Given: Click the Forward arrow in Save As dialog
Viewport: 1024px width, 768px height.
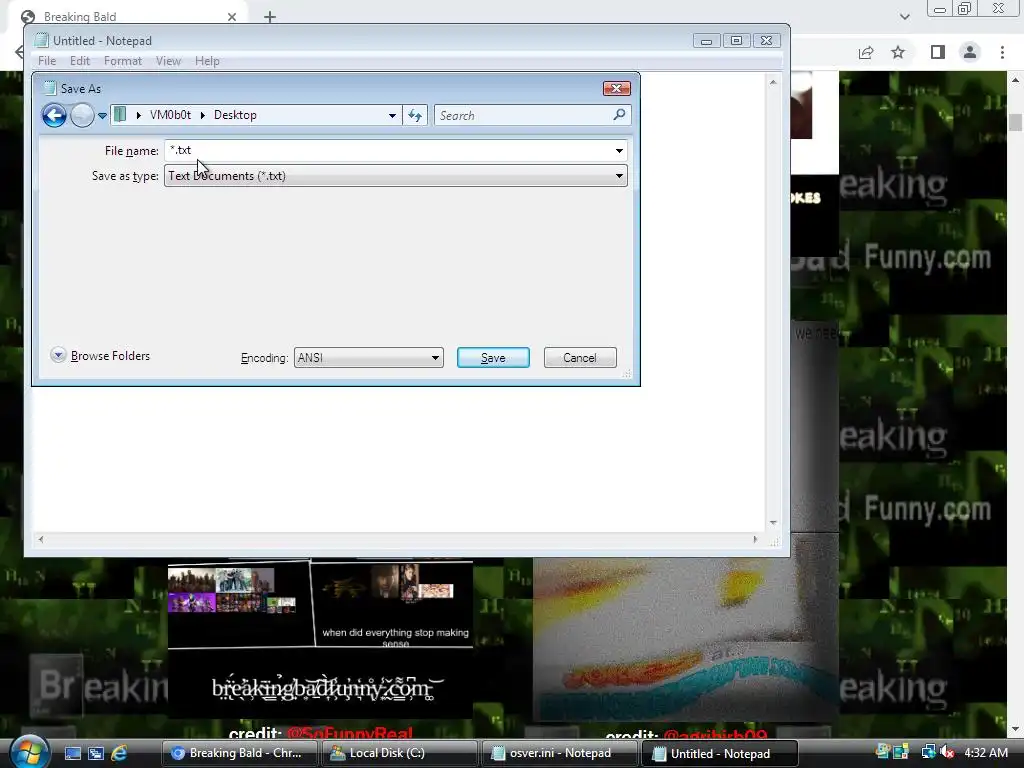Looking at the screenshot, I should click(x=82, y=116).
